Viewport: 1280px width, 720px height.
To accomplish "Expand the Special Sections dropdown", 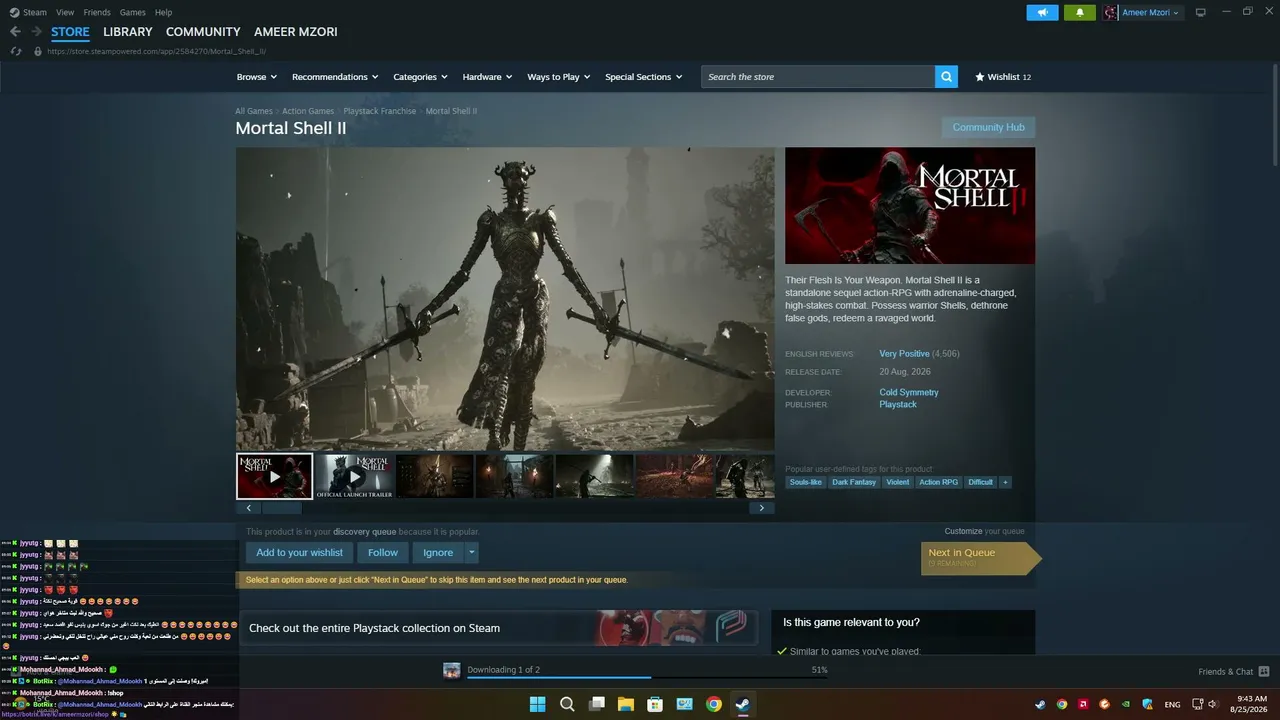I will [x=644, y=77].
